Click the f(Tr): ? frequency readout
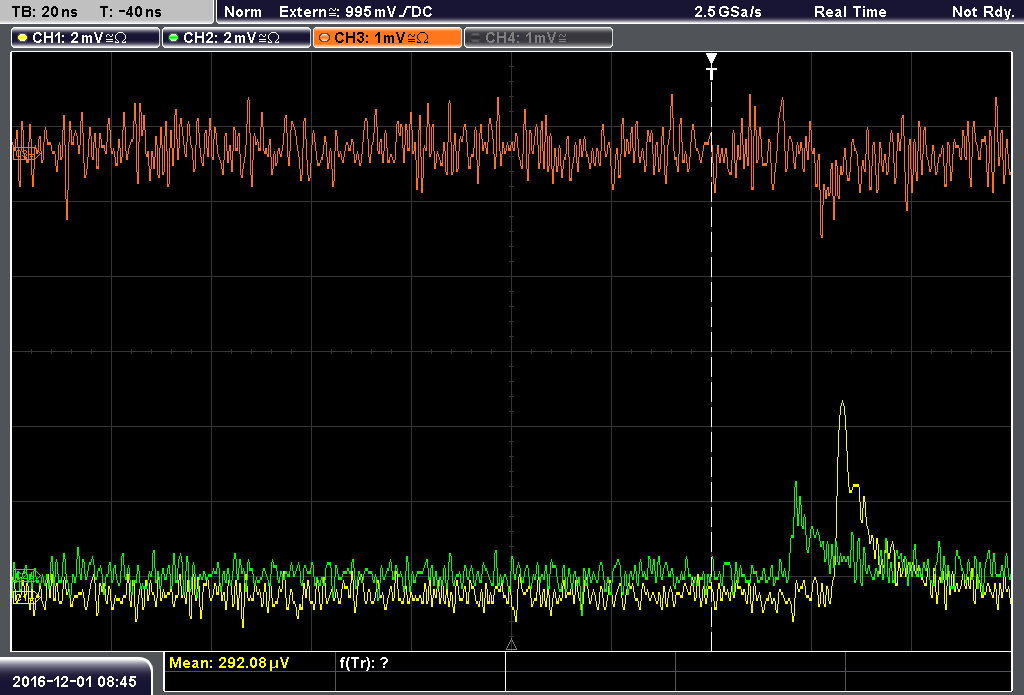 [364, 663]
